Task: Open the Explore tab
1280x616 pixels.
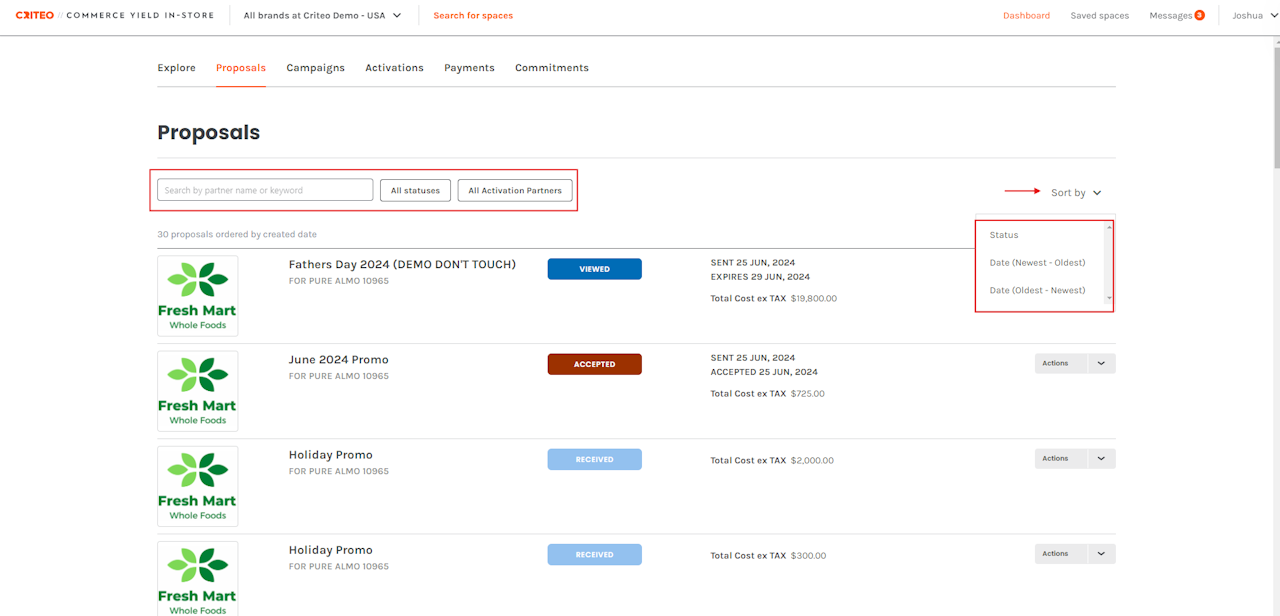Action: coord(176,68)
